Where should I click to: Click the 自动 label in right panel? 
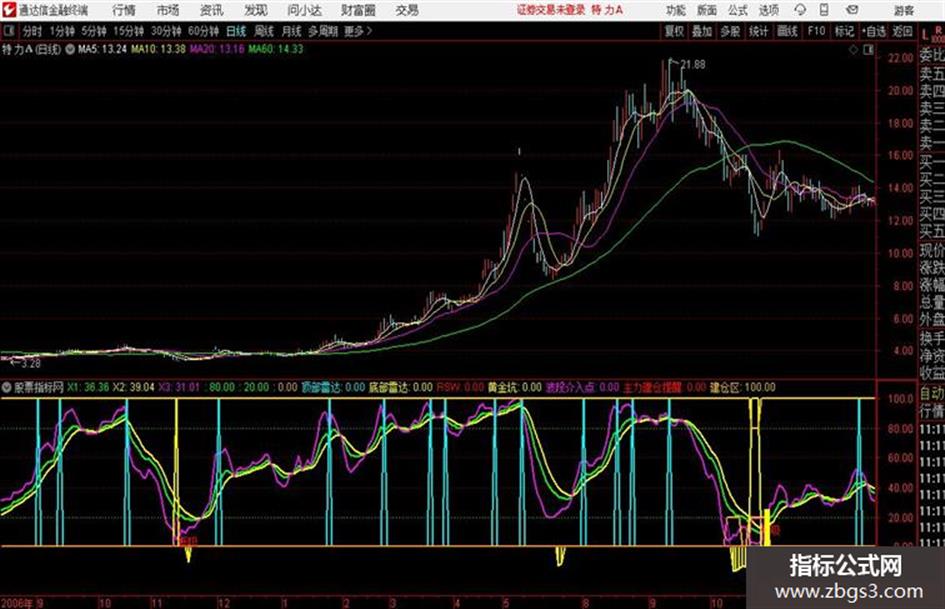pos(932,394)
